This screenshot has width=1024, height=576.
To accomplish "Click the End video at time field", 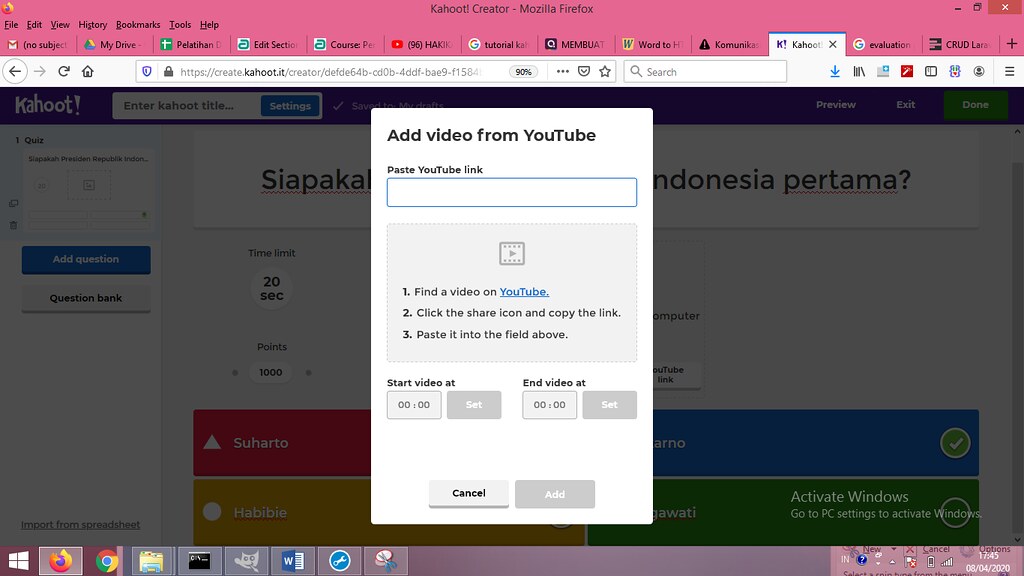I will pyautogui.click(x=549, y=405).
